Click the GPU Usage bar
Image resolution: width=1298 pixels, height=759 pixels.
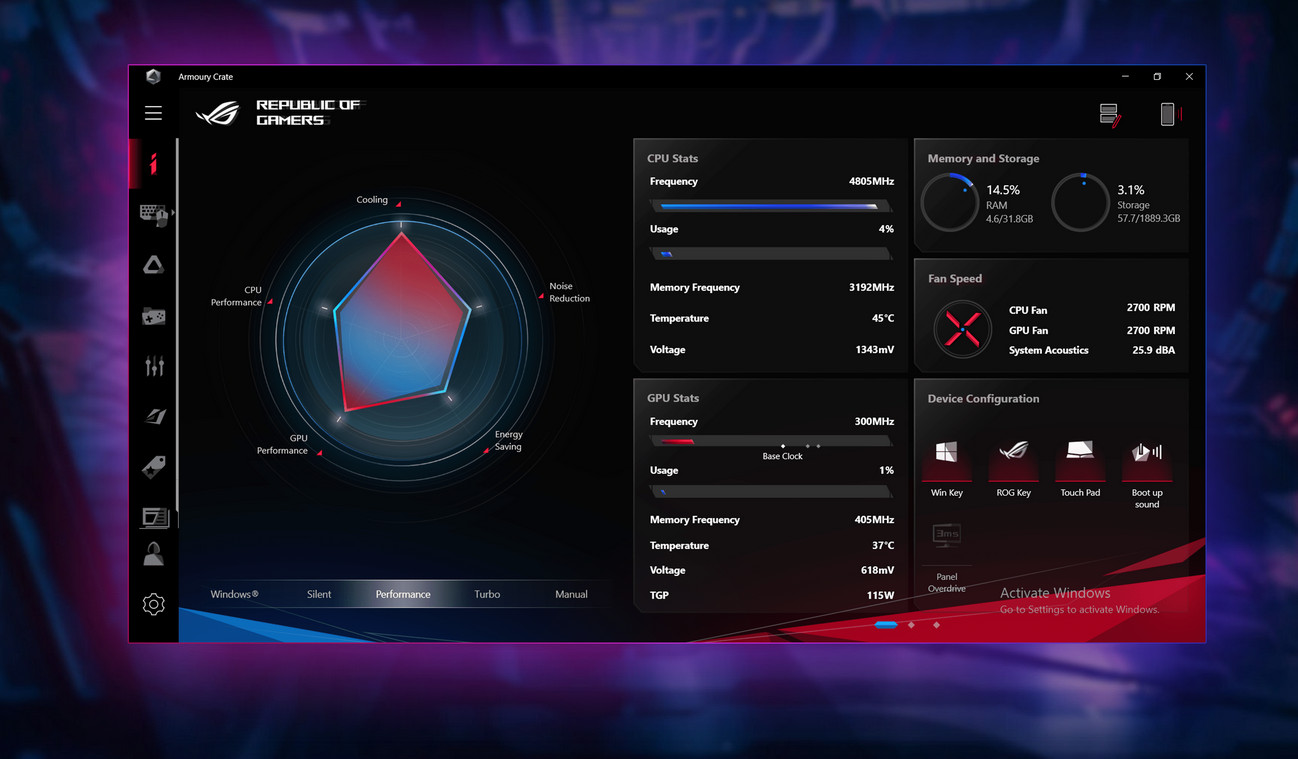771,491
